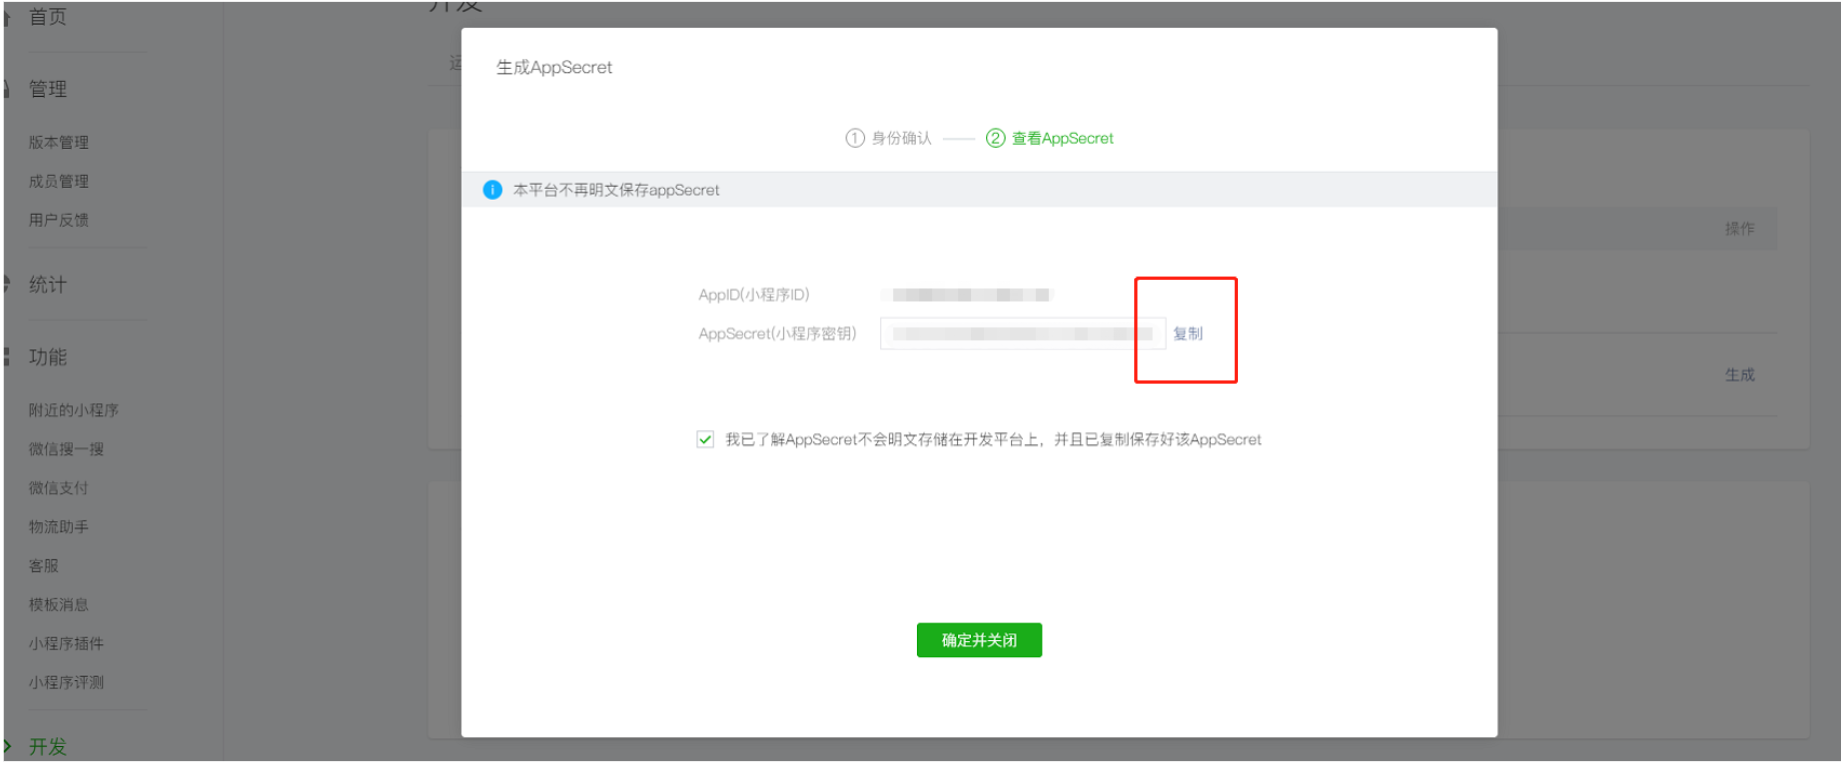Select 版本管理 in the sidebar
Screen dimensions: 1841x762
[58, 142]
